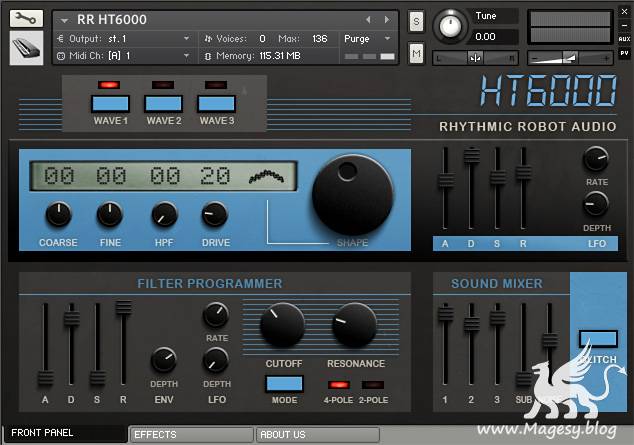Click the 2-POLE indicator light
The height and width of the screenshot is (445, 634).
coord(373,385)
